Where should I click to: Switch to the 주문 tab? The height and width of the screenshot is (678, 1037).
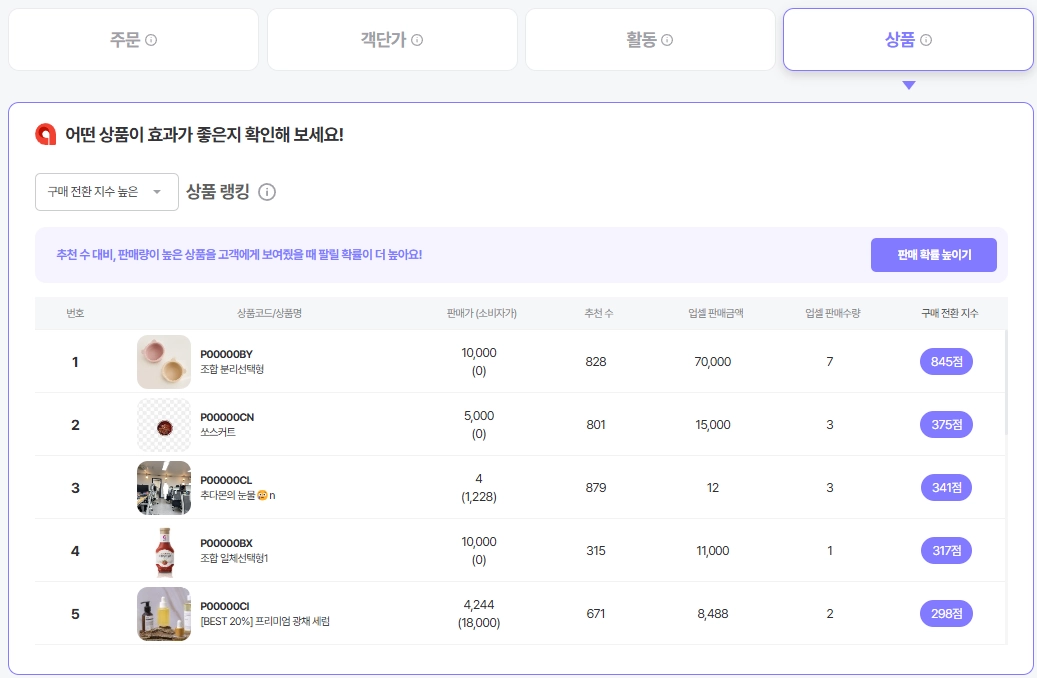pyautogui.click(x=133, y=40)
